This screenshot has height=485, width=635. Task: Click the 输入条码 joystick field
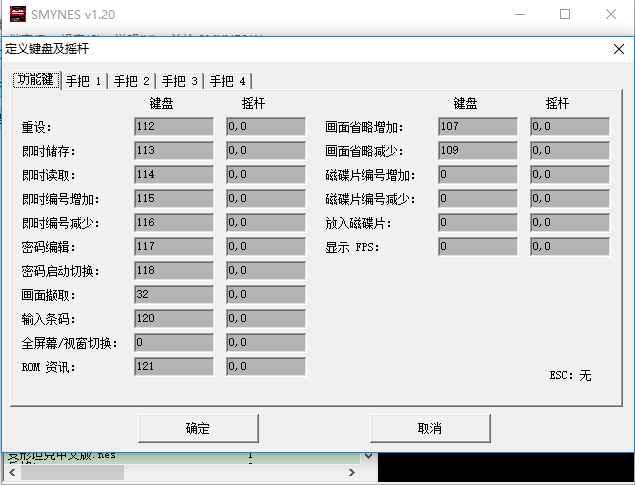[266, 318]
